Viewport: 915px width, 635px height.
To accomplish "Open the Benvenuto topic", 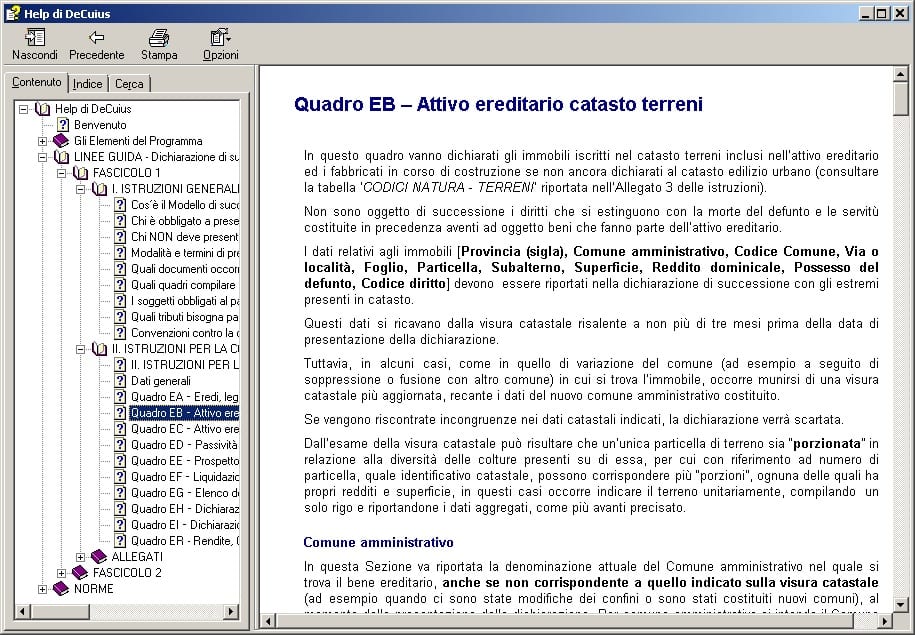I will click(x=100, y=125).
